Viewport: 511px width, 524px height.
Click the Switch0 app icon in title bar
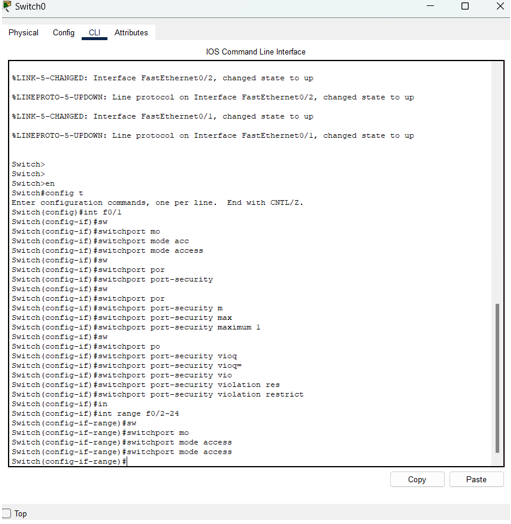coord(7,6)
